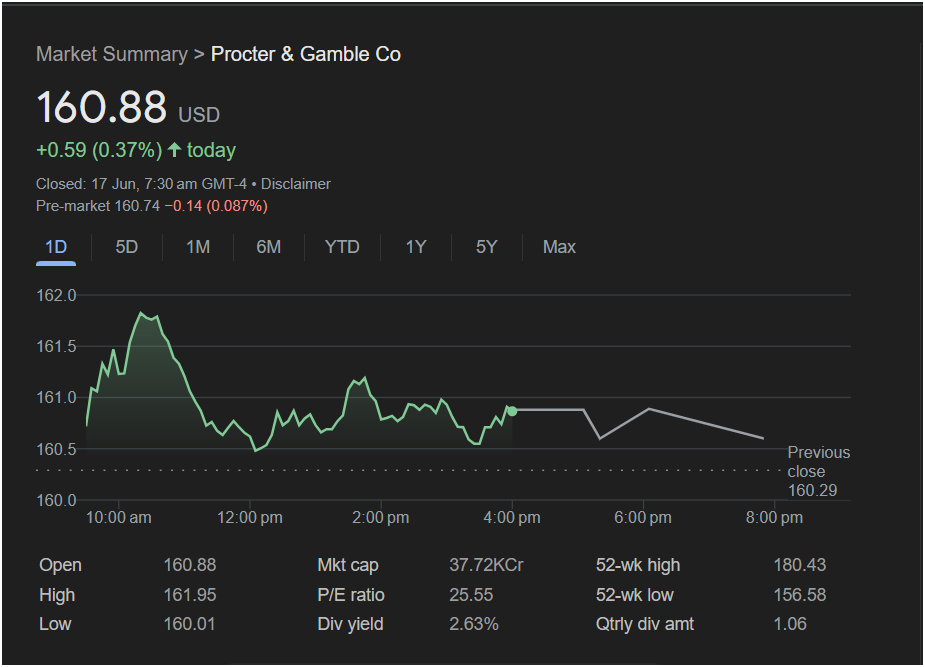Image resolution: width=925 pixels, height=667 pixels.
Task: Click the Div yield value 2.63%
Action: coord(474,624)
